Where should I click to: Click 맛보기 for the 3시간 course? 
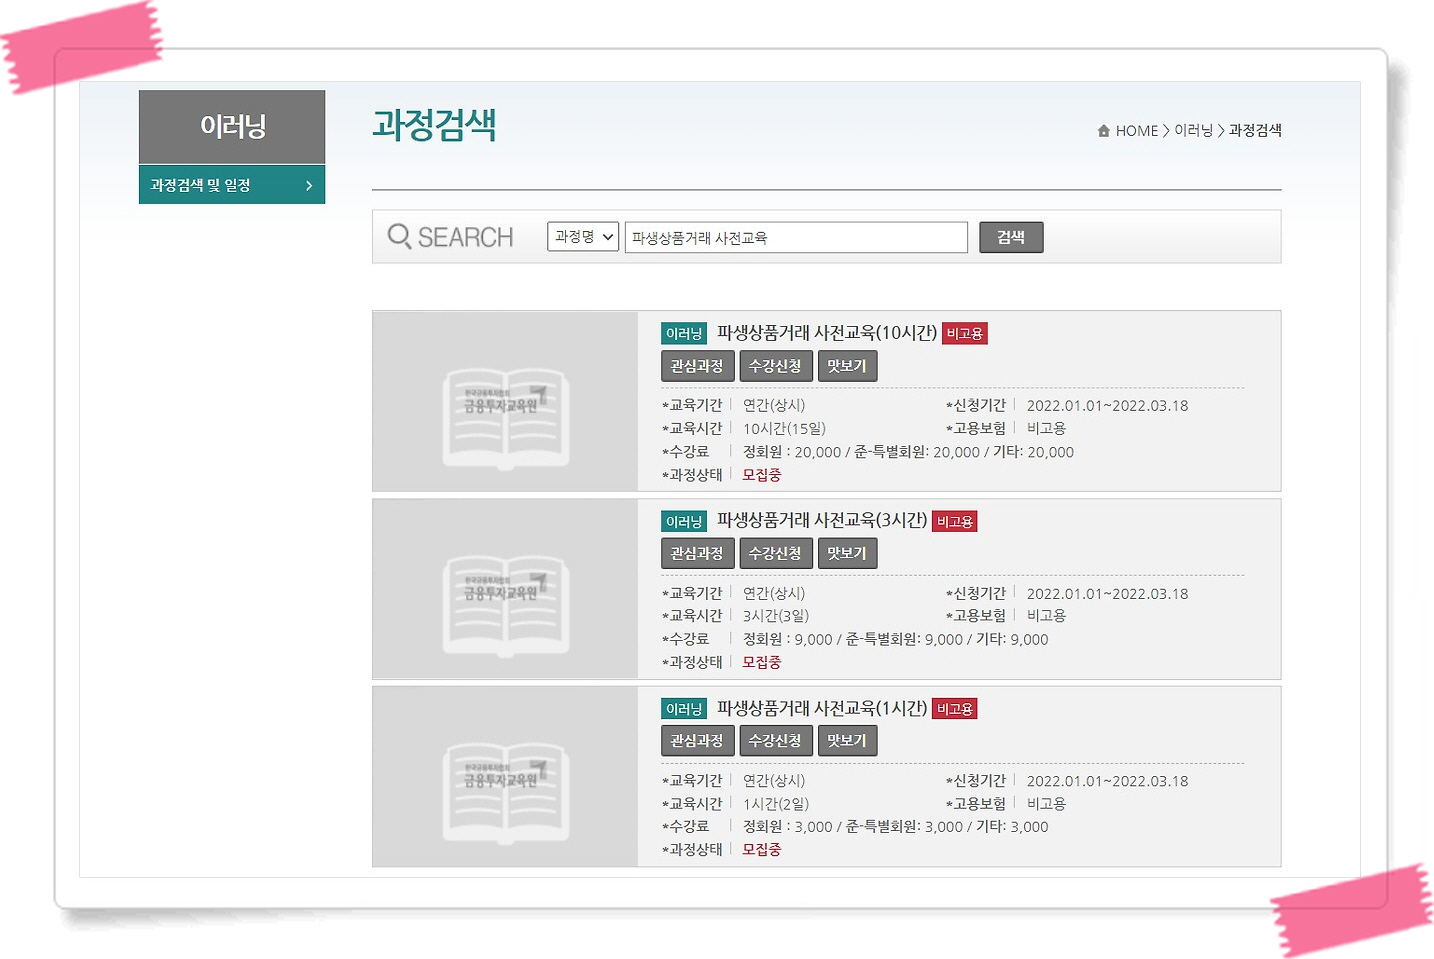(847, 553)
